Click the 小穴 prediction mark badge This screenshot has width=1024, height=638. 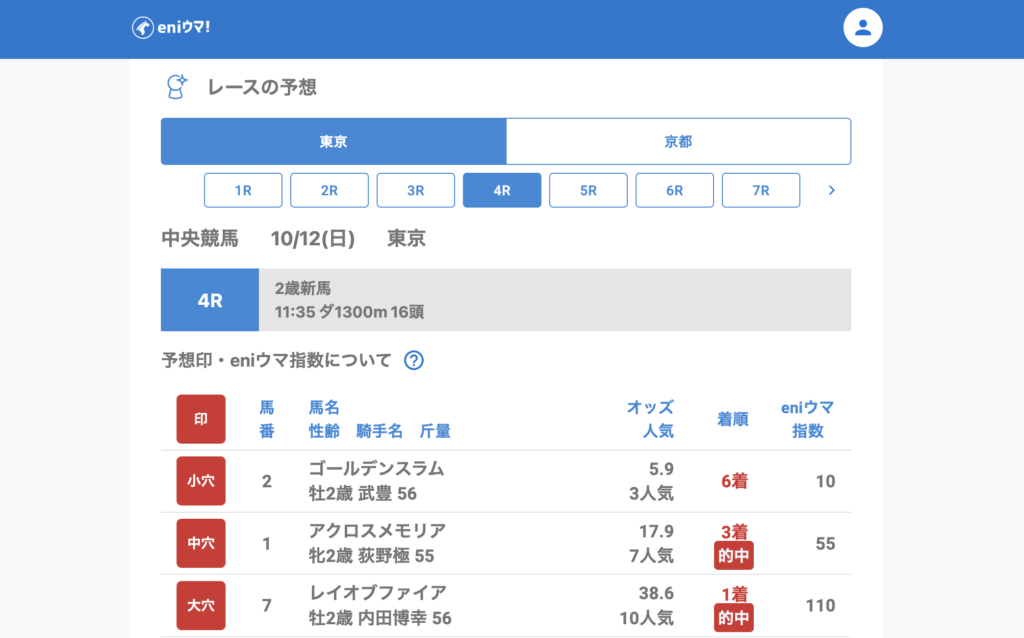[x=201, y=481]
